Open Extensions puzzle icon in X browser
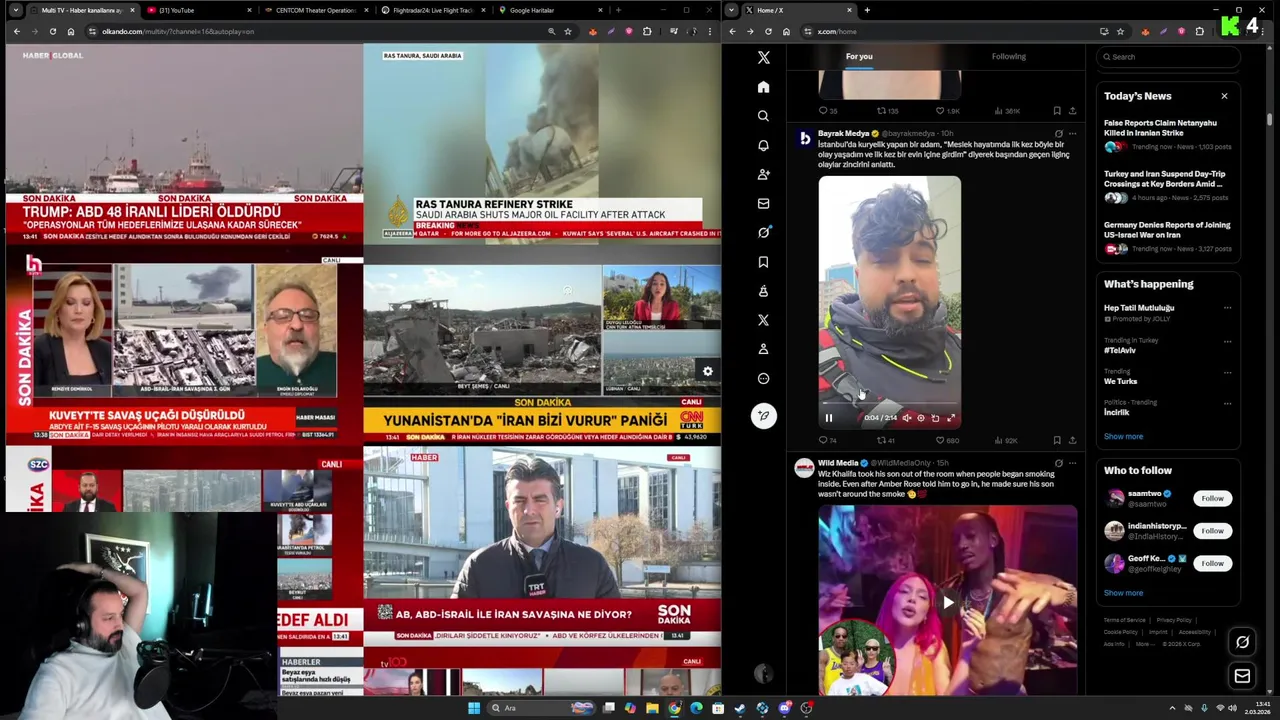 pos(1199,31)
